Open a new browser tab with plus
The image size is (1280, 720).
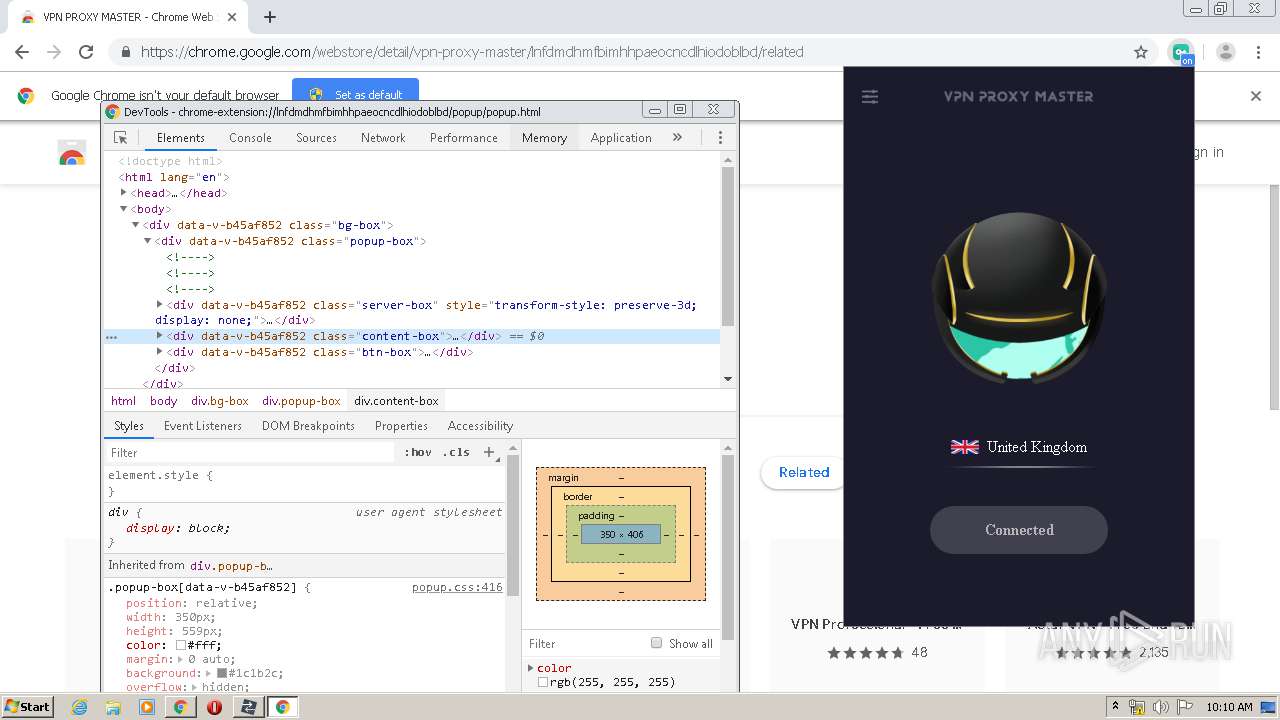click(x=269, y=17)
